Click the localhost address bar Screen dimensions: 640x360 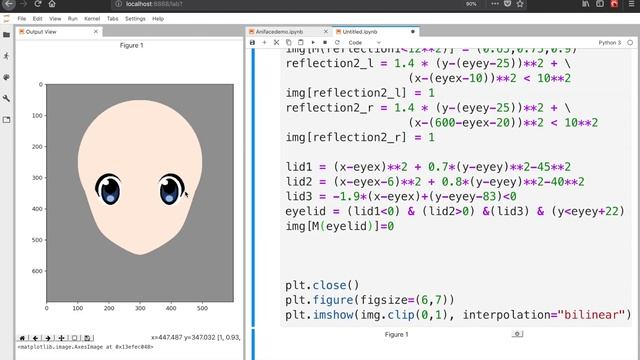[286, 4]
